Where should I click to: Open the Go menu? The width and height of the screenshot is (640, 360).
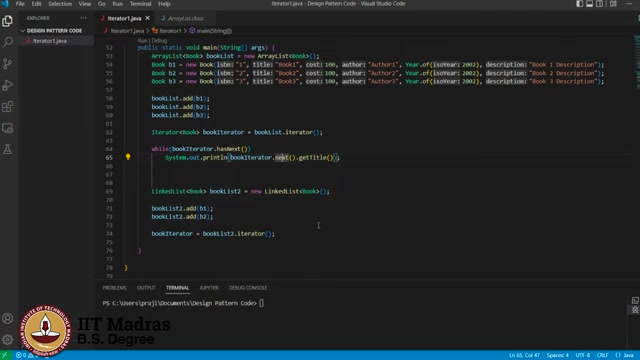pyautogui.click(x=102, y=4)
